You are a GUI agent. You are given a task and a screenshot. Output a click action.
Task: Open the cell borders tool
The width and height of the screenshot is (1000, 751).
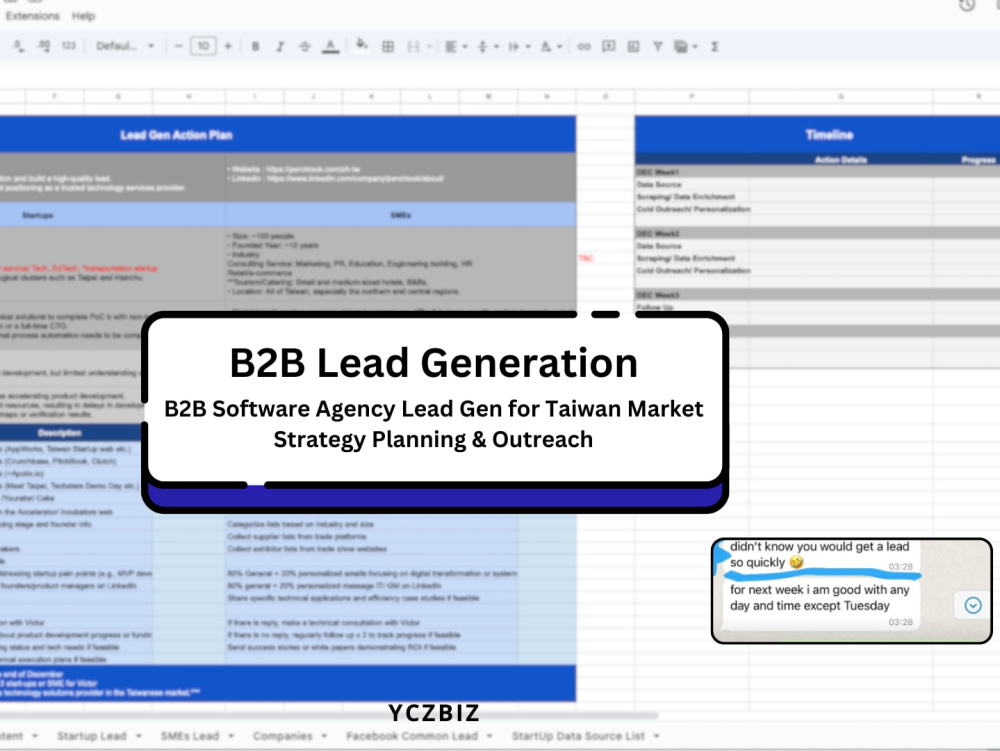click(x=388, y=46)
